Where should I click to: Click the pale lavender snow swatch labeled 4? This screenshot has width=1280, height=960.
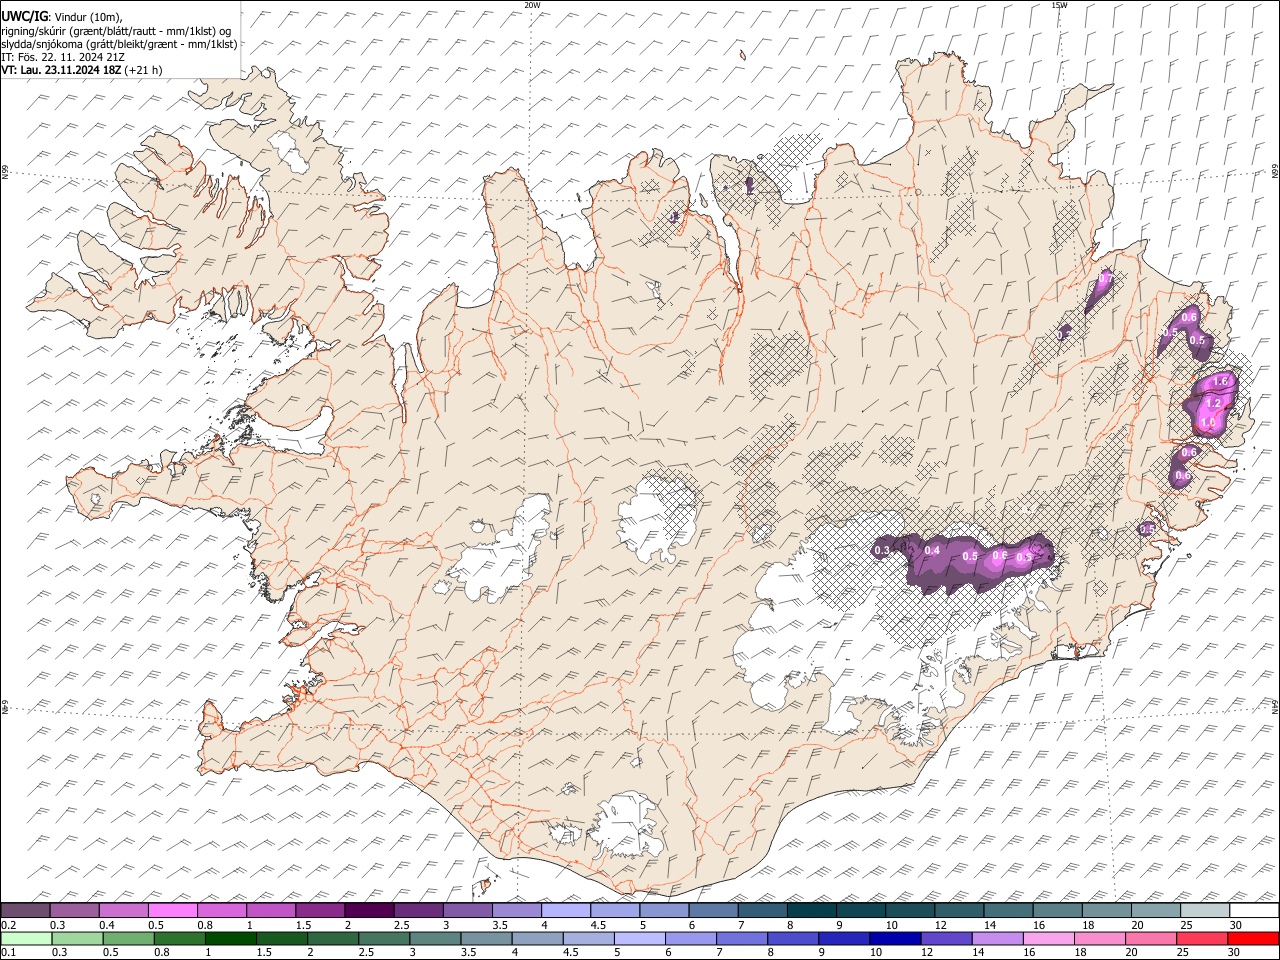tap(566, 911)
